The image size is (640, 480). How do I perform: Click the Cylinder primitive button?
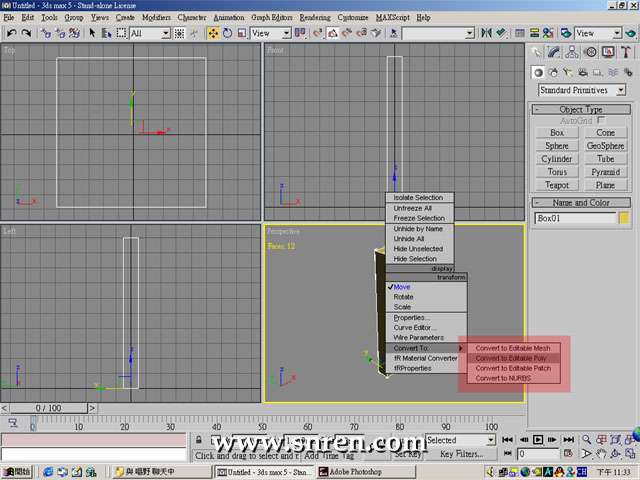coord(557,159)
